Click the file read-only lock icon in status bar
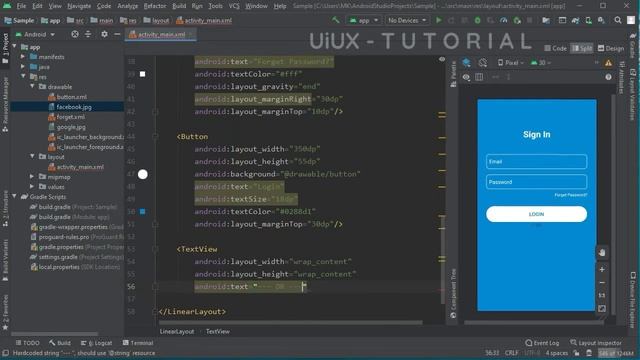640x360 pixels. (x=576, y=353)
